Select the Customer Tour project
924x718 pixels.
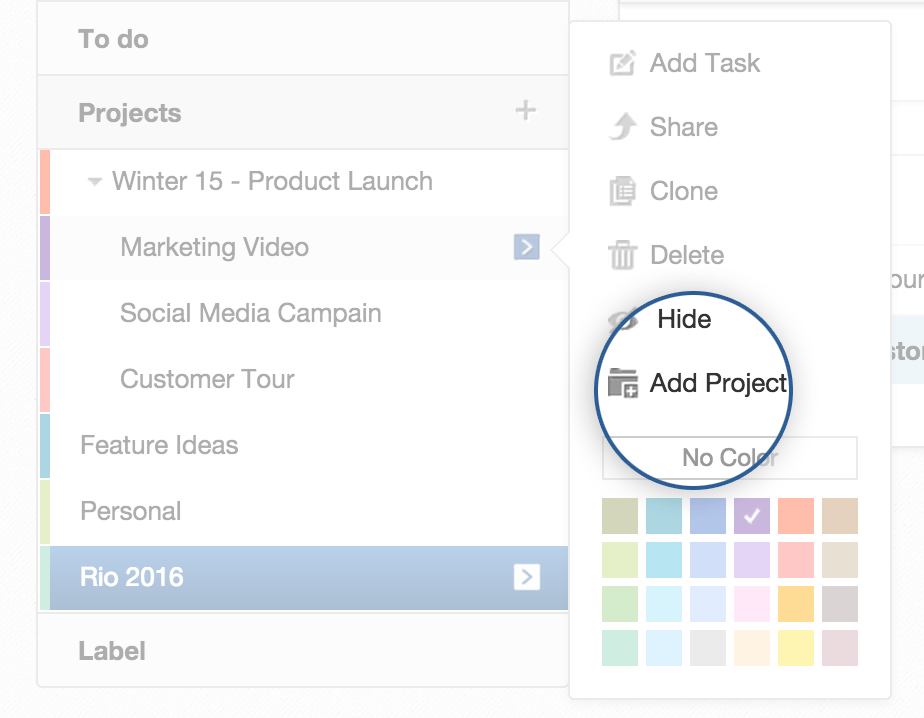(x=207, y=379)
